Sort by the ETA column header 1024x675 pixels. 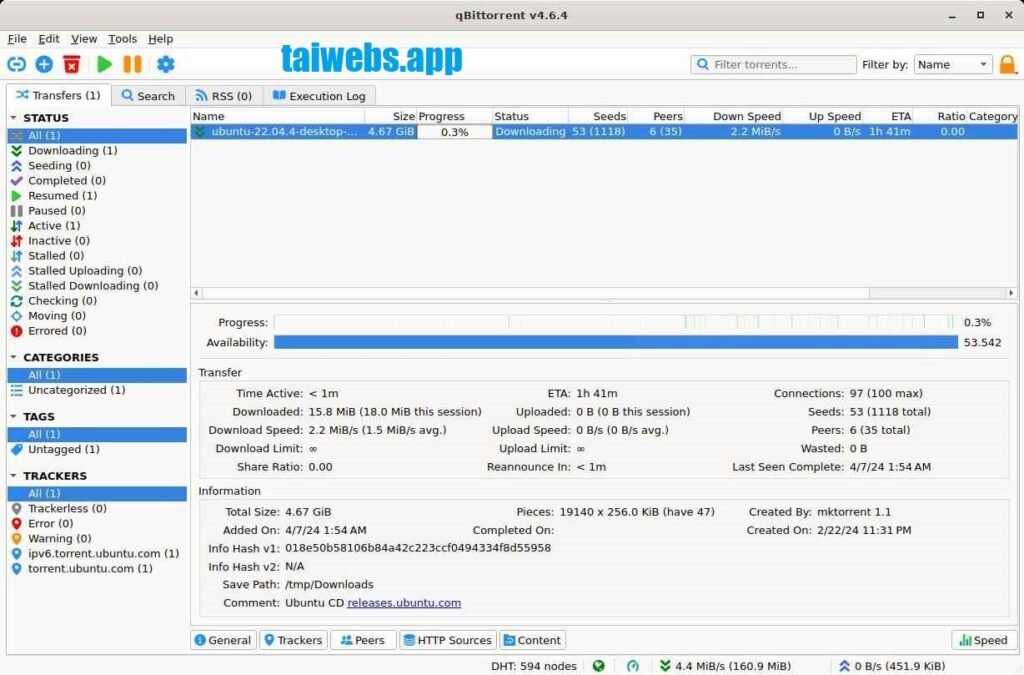click(x=888, y=116)
